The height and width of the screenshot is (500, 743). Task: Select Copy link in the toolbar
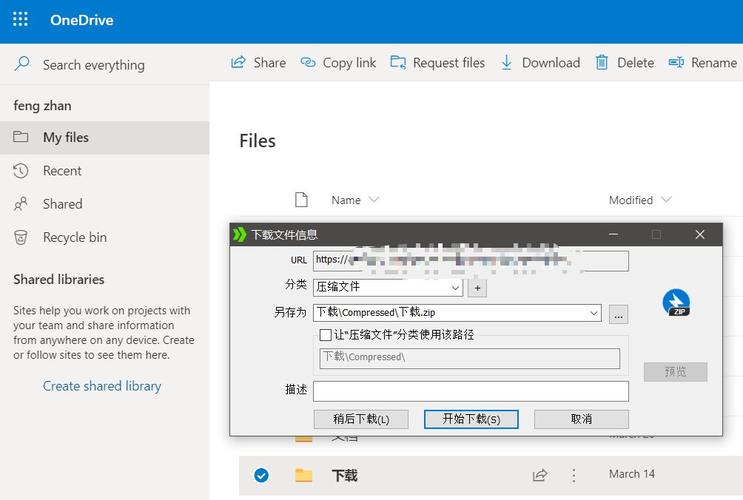point(349,63)
